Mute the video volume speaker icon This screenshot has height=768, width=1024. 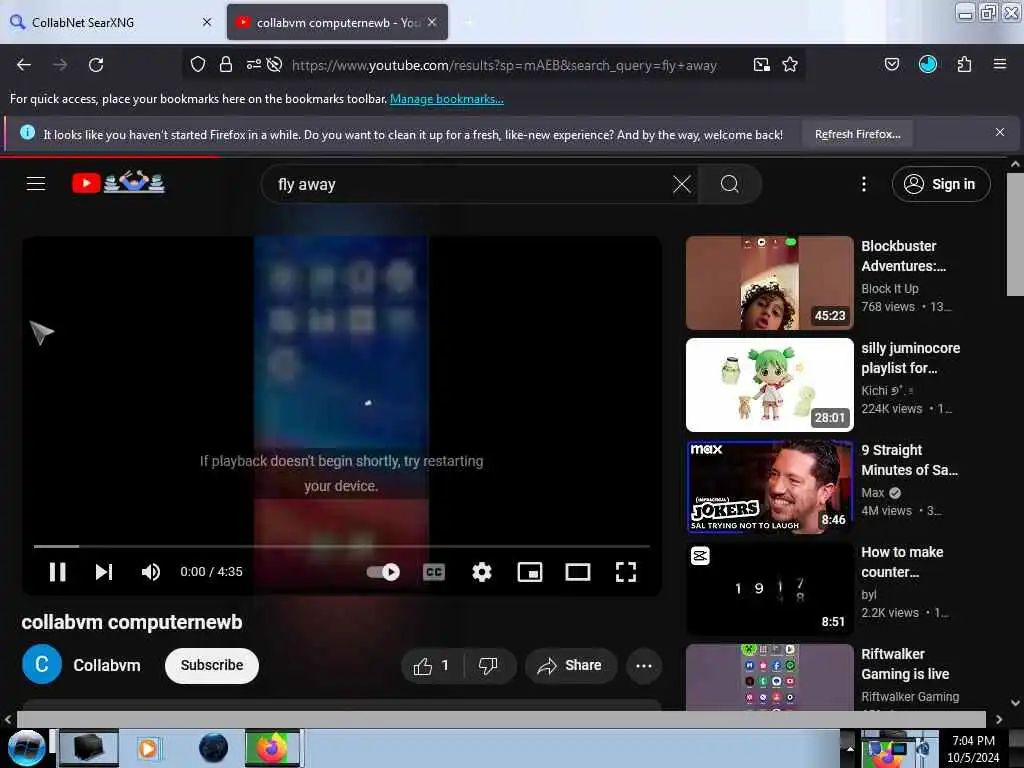pos(150,572)
